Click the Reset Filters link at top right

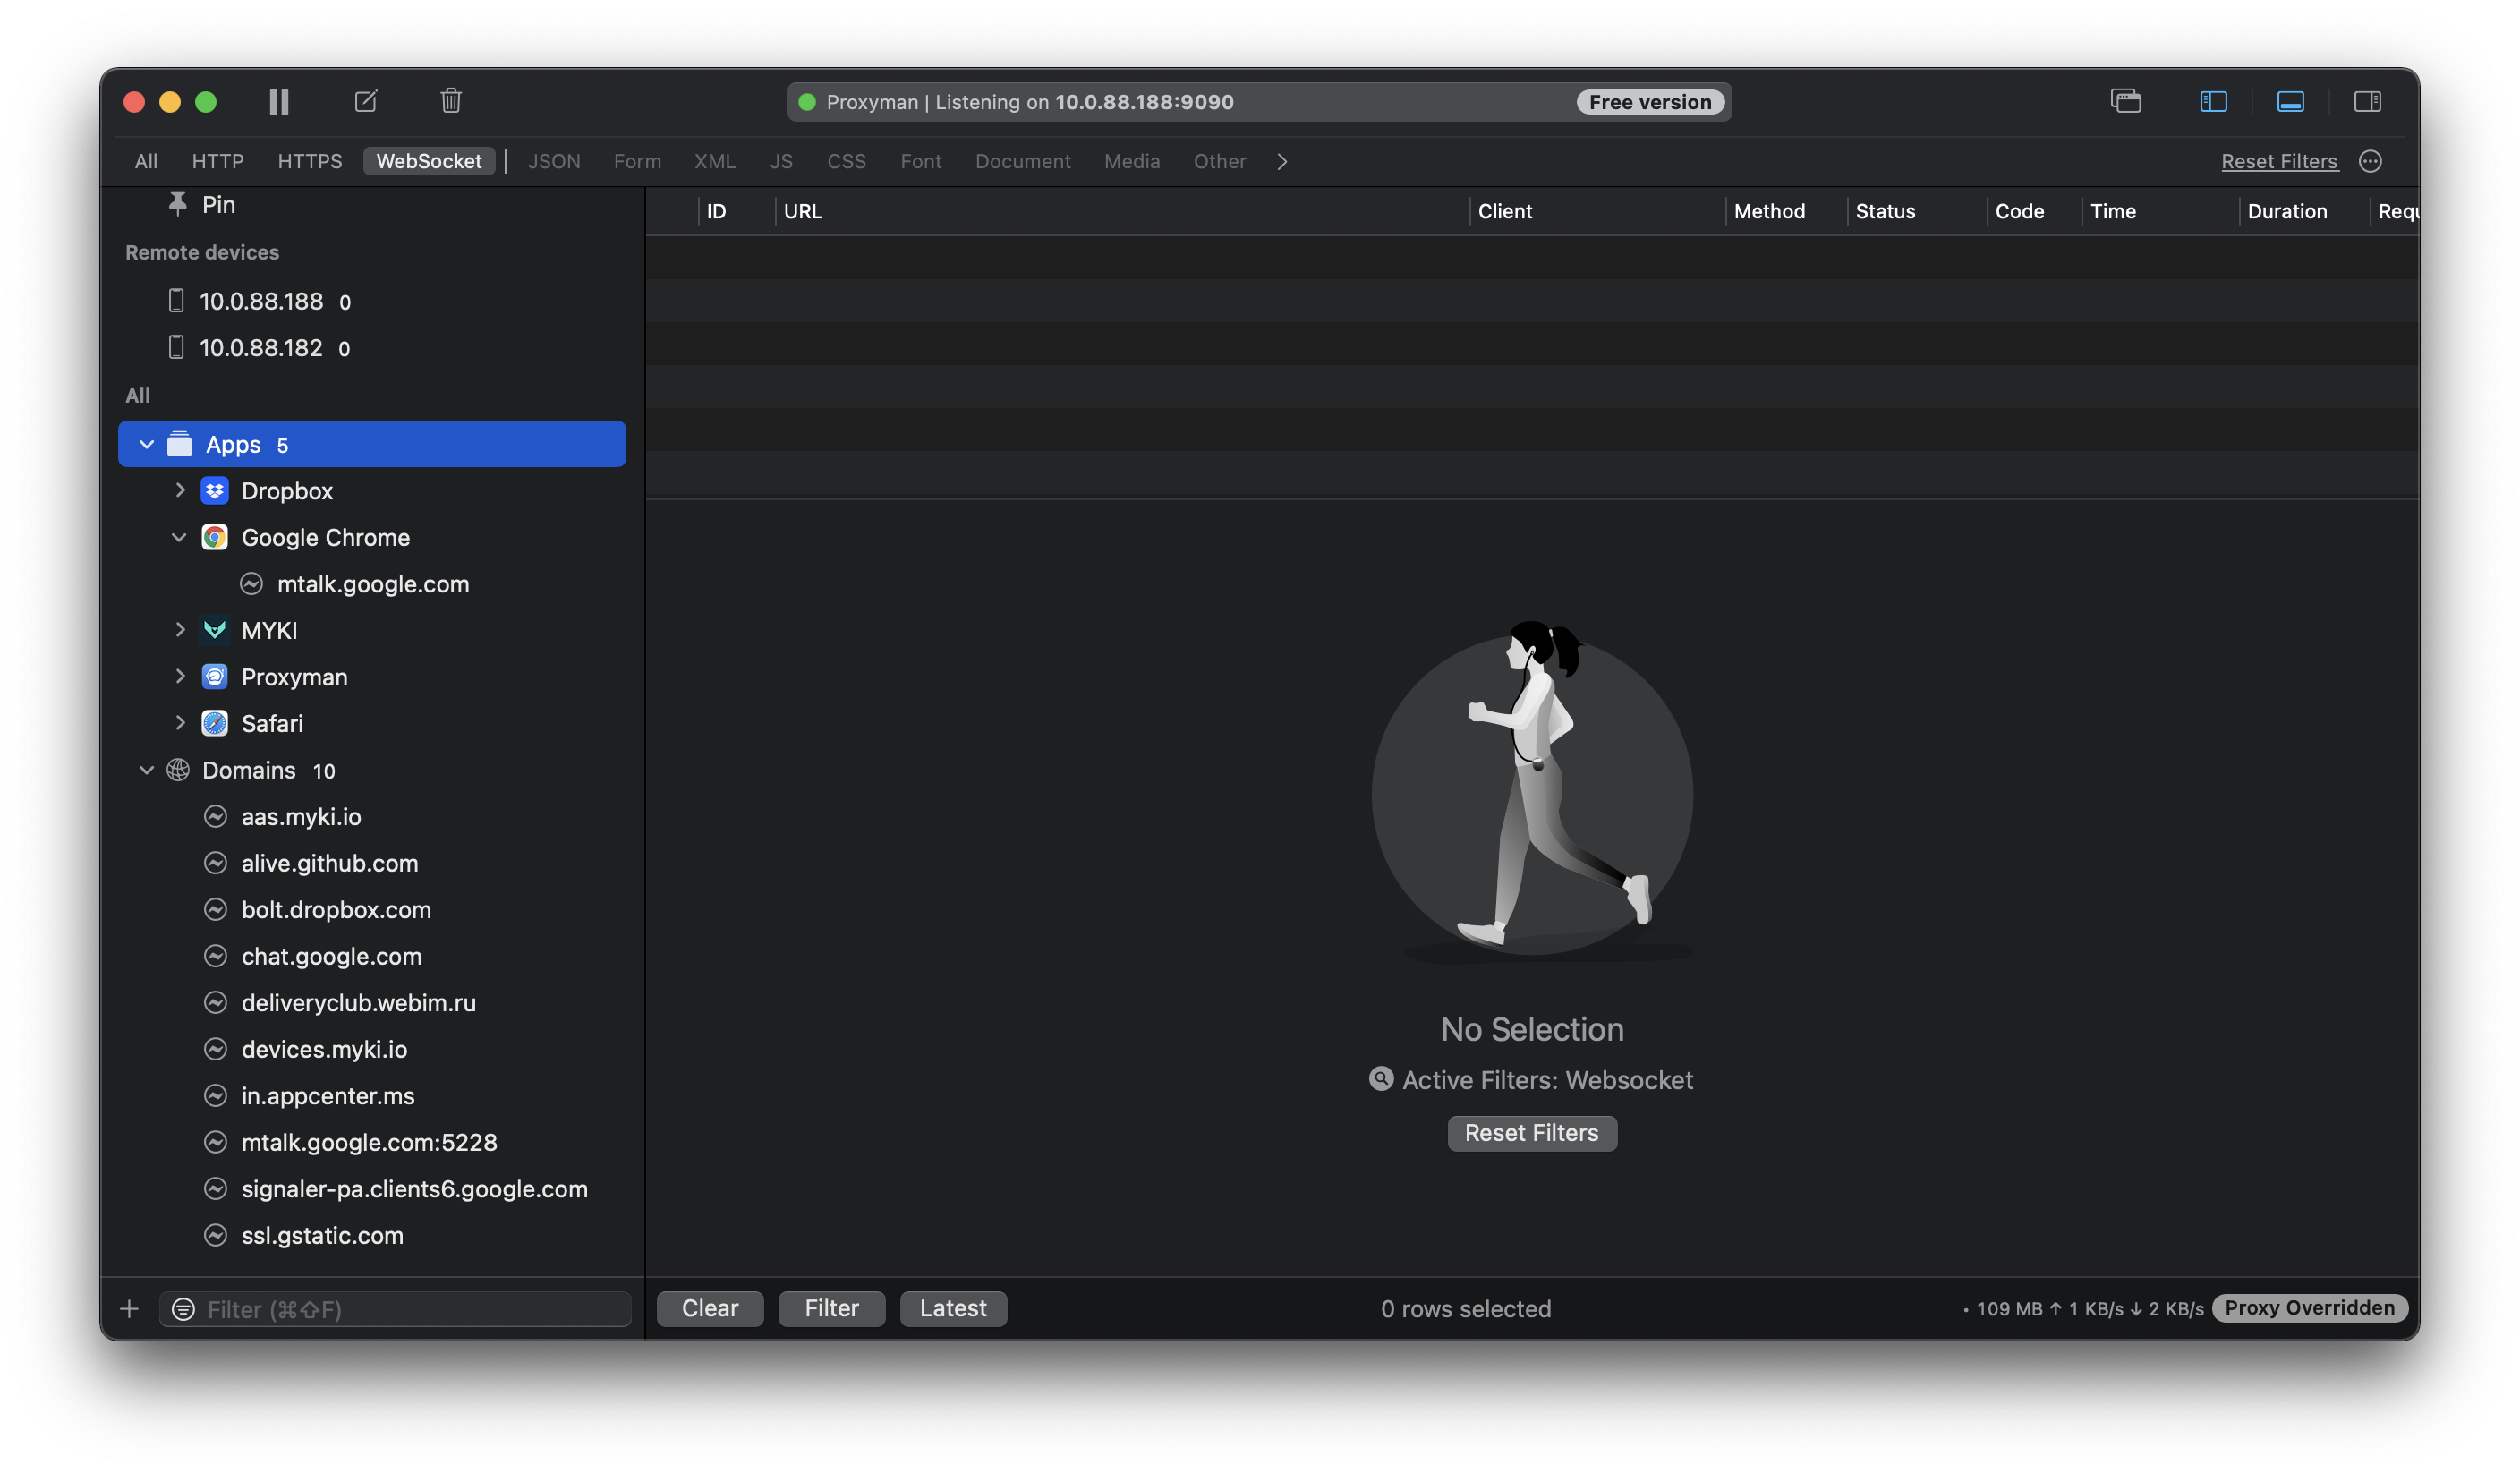tap(2279, 161)
